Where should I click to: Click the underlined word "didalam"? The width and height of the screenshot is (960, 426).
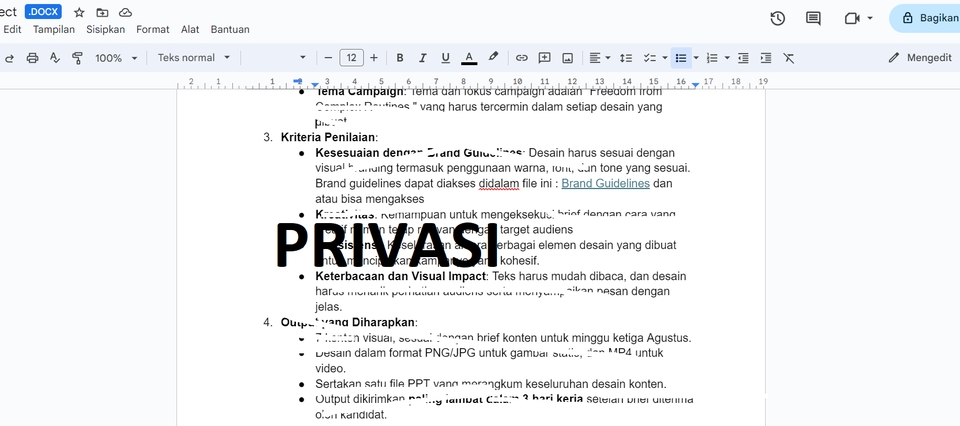(499, 184)
